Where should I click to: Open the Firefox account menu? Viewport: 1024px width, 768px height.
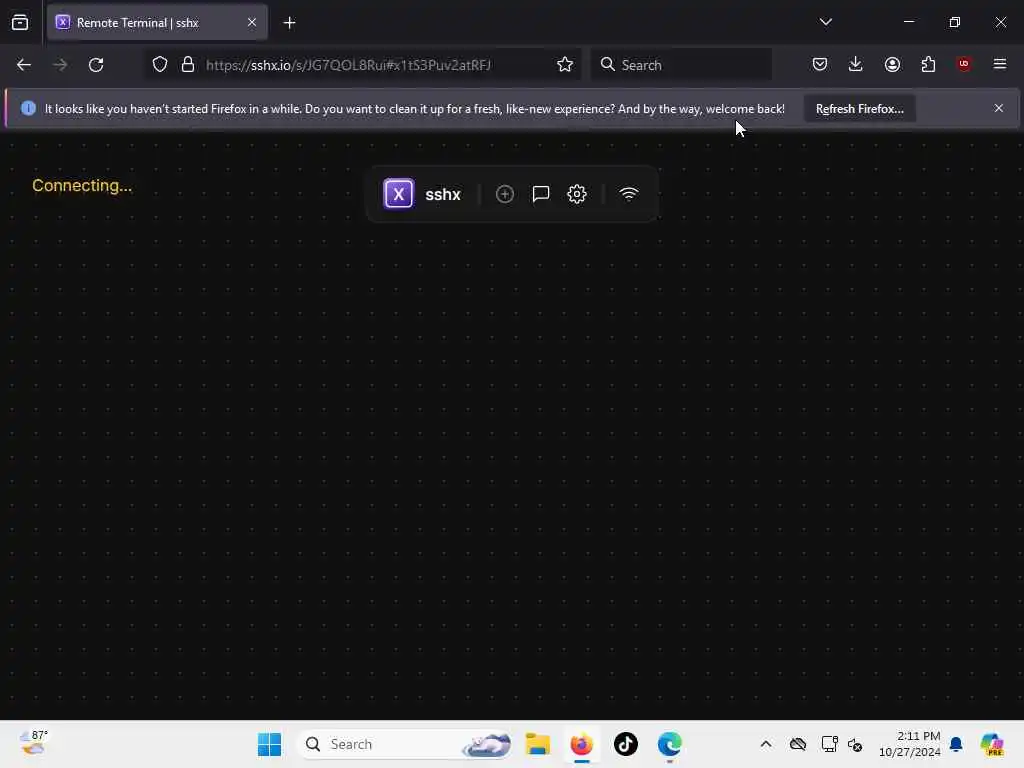coord(892,64)
